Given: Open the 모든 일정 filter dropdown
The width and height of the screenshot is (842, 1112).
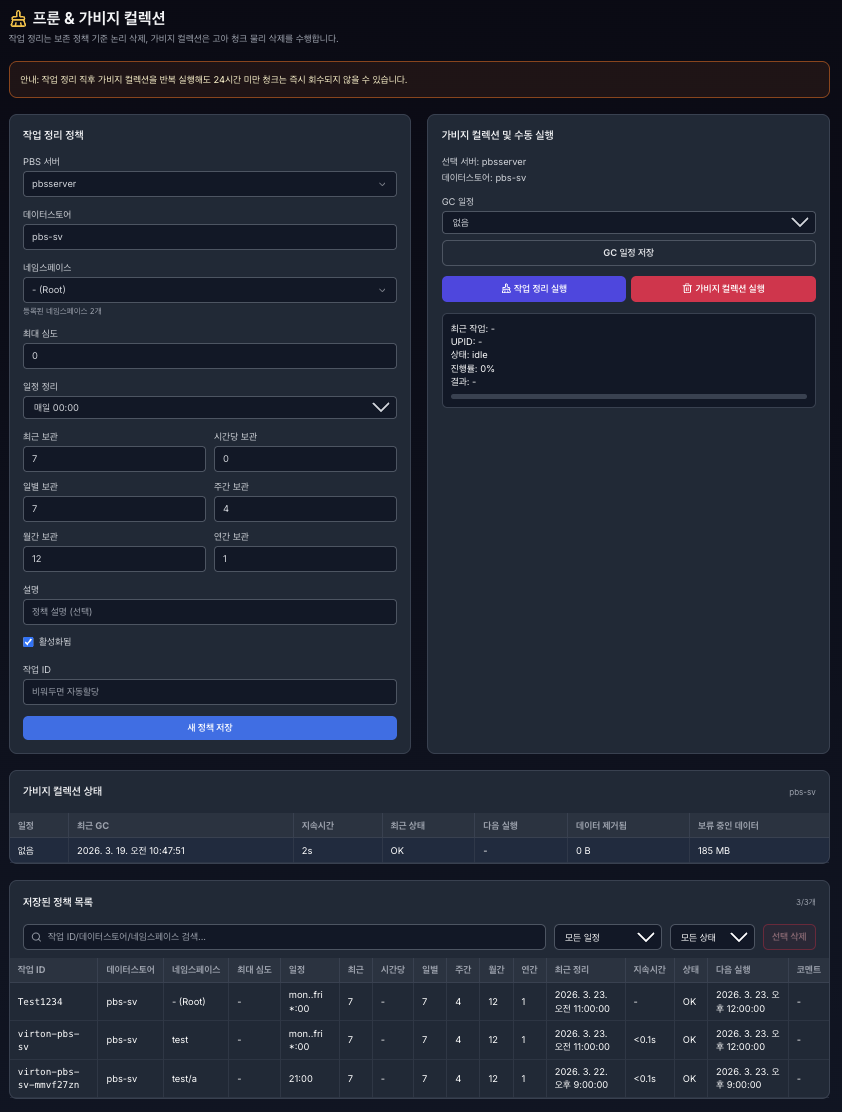Looking at the screenshot, I should pyautogui.click(x=608, y=937).
